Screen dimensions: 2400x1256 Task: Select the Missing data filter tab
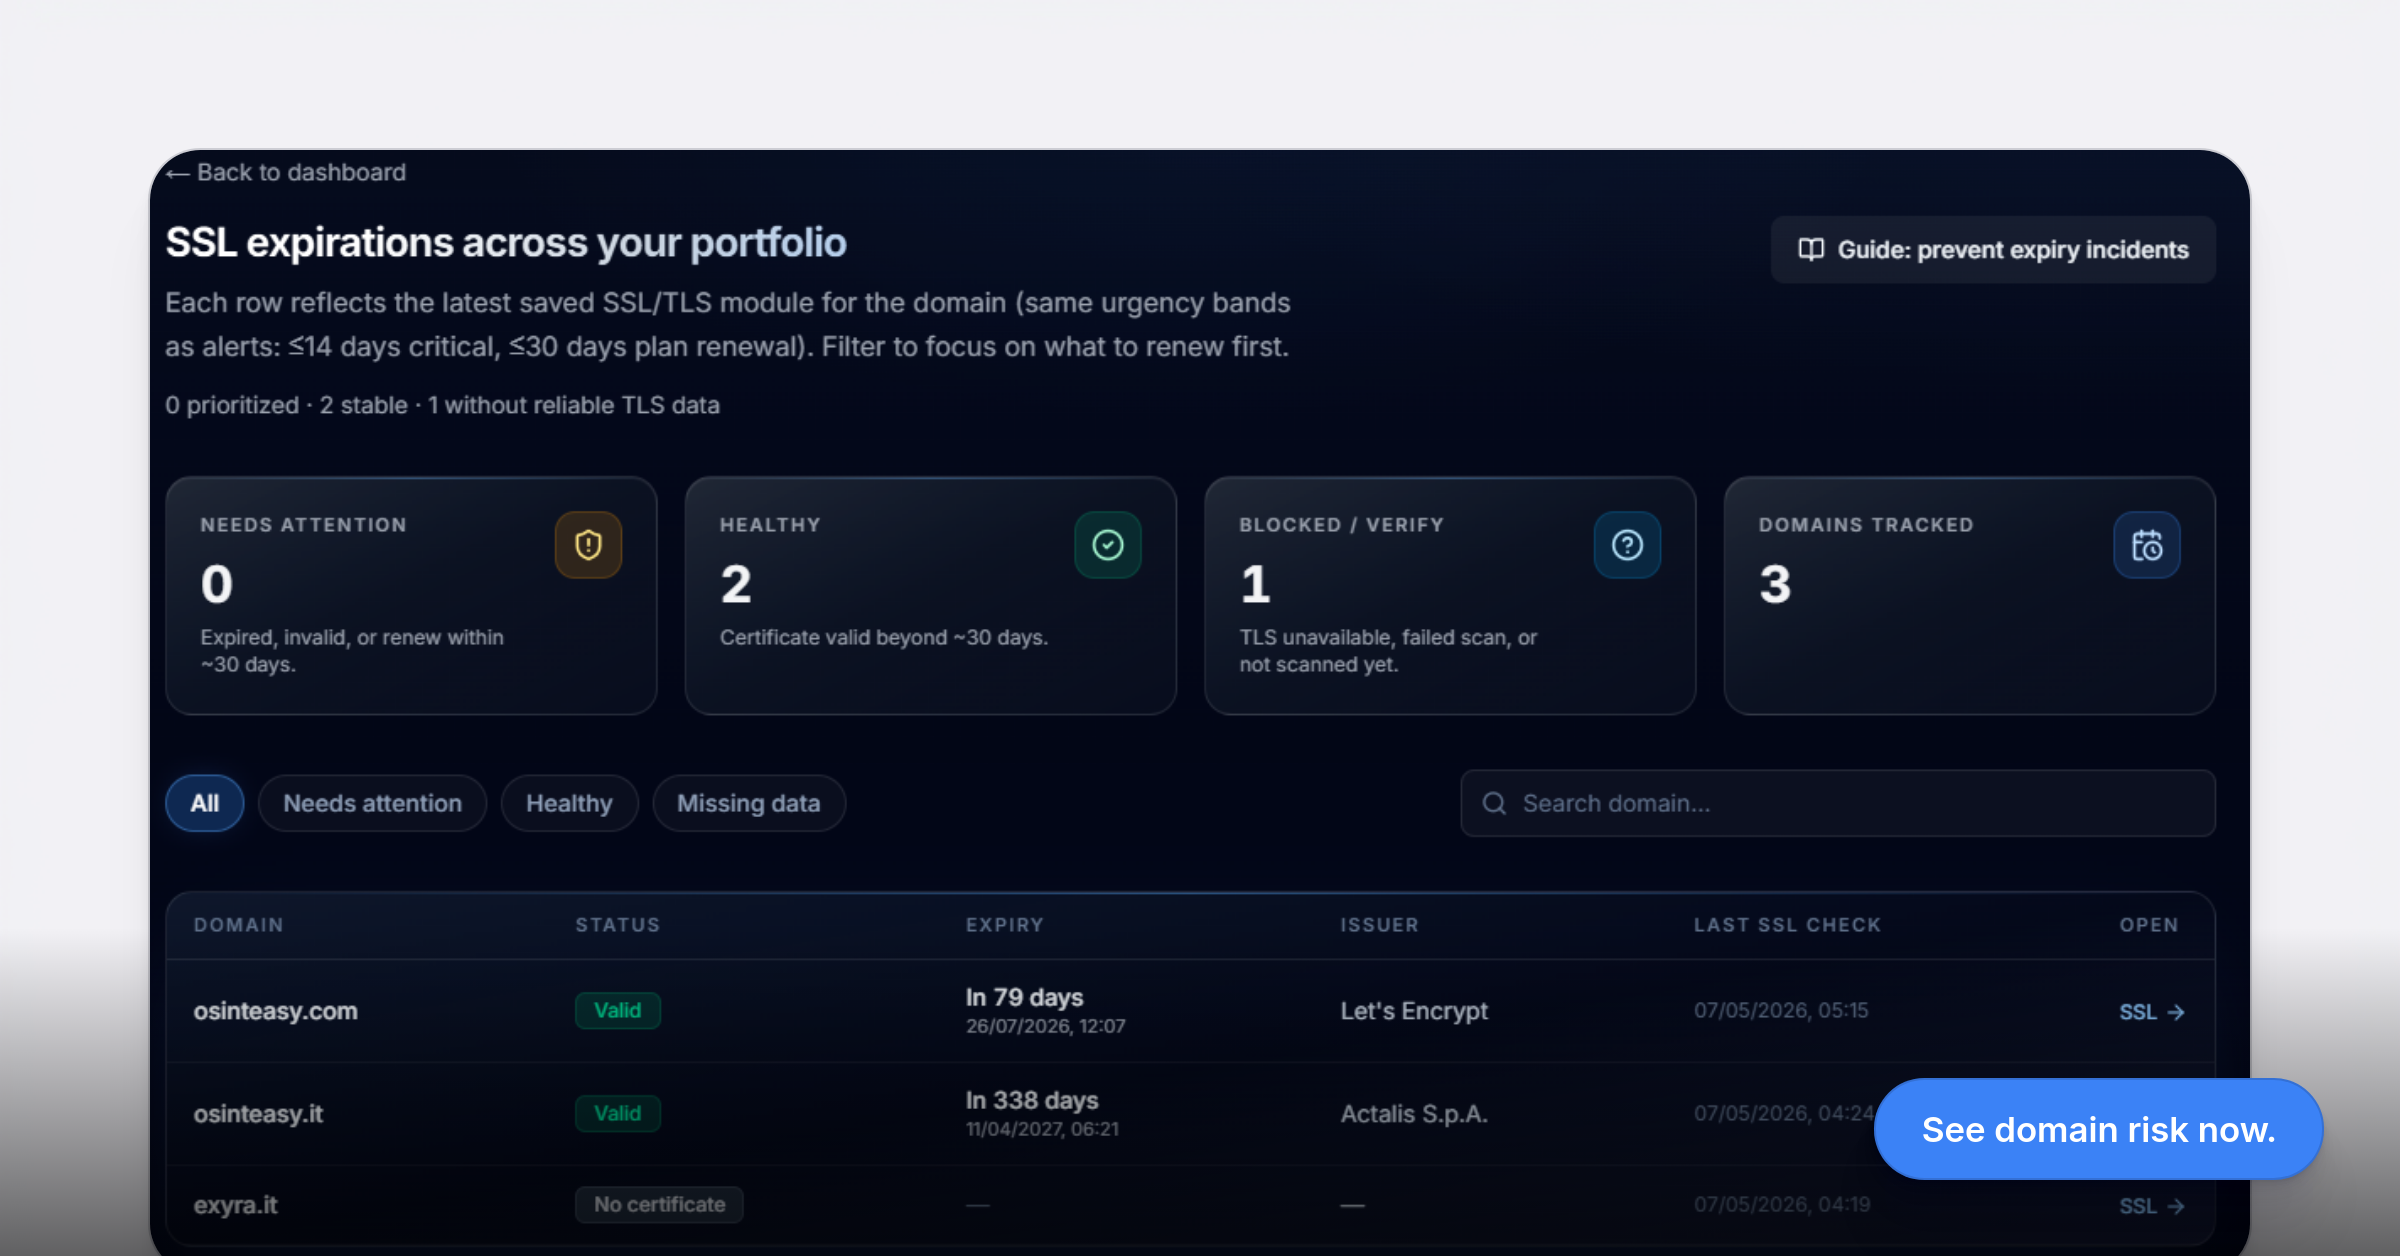(749, 803)
